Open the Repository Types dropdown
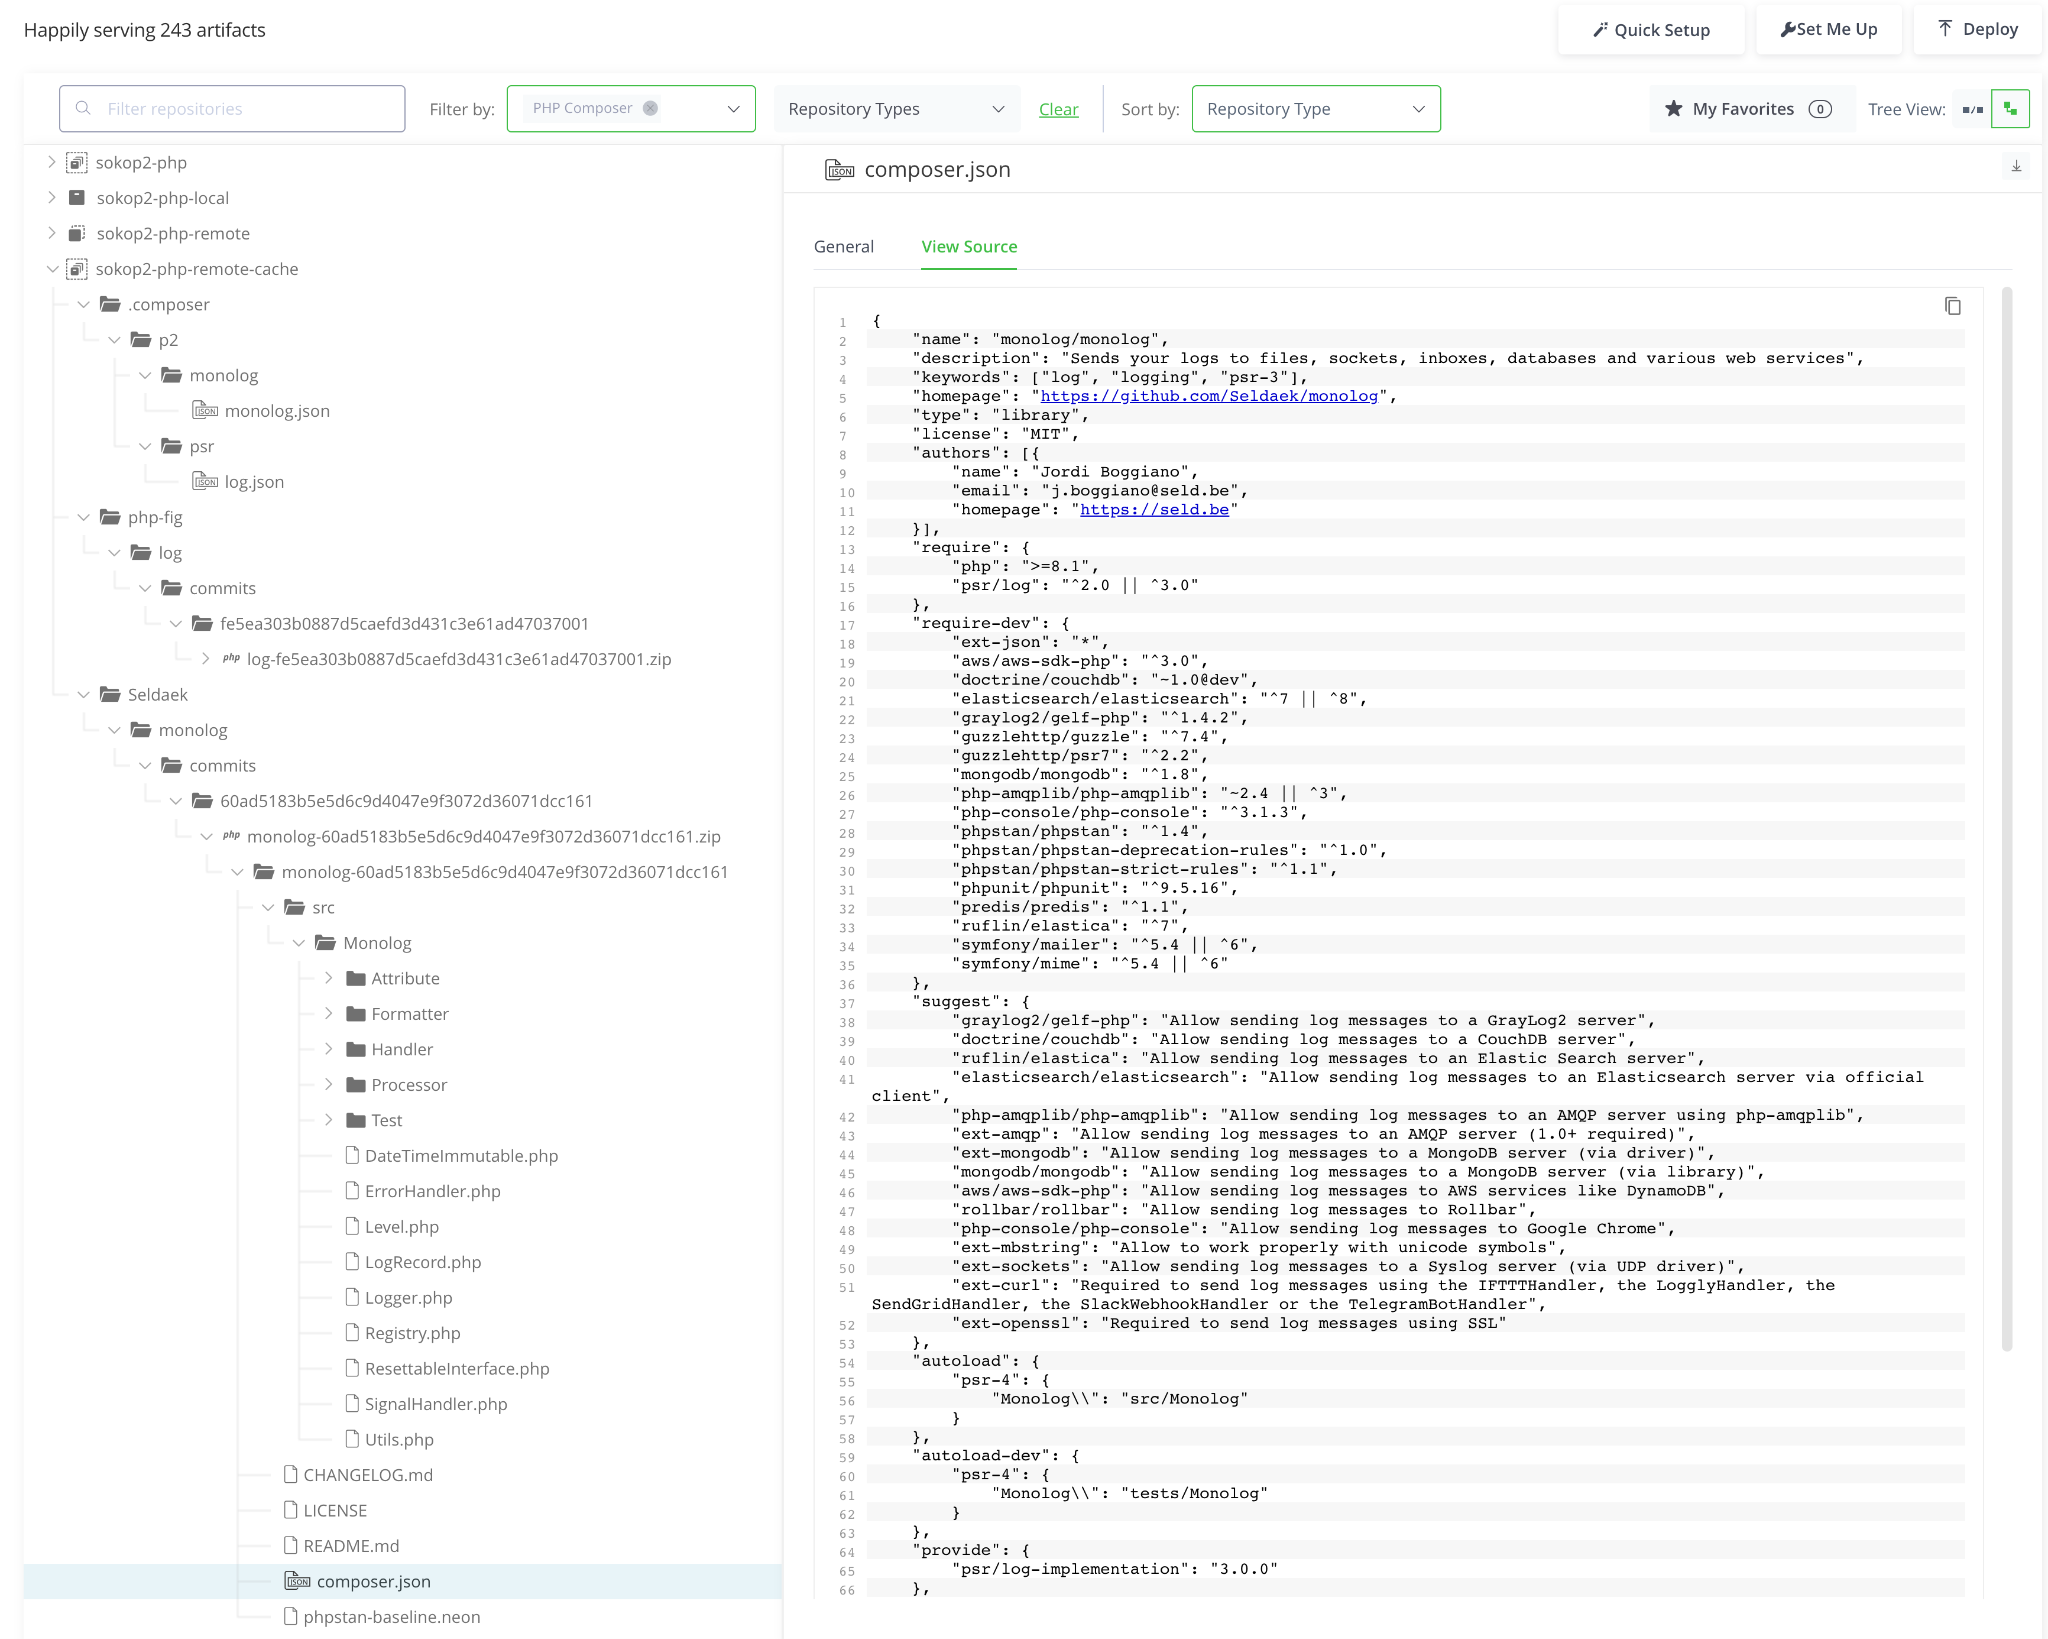The image size is (2048, 1639). 897,109
